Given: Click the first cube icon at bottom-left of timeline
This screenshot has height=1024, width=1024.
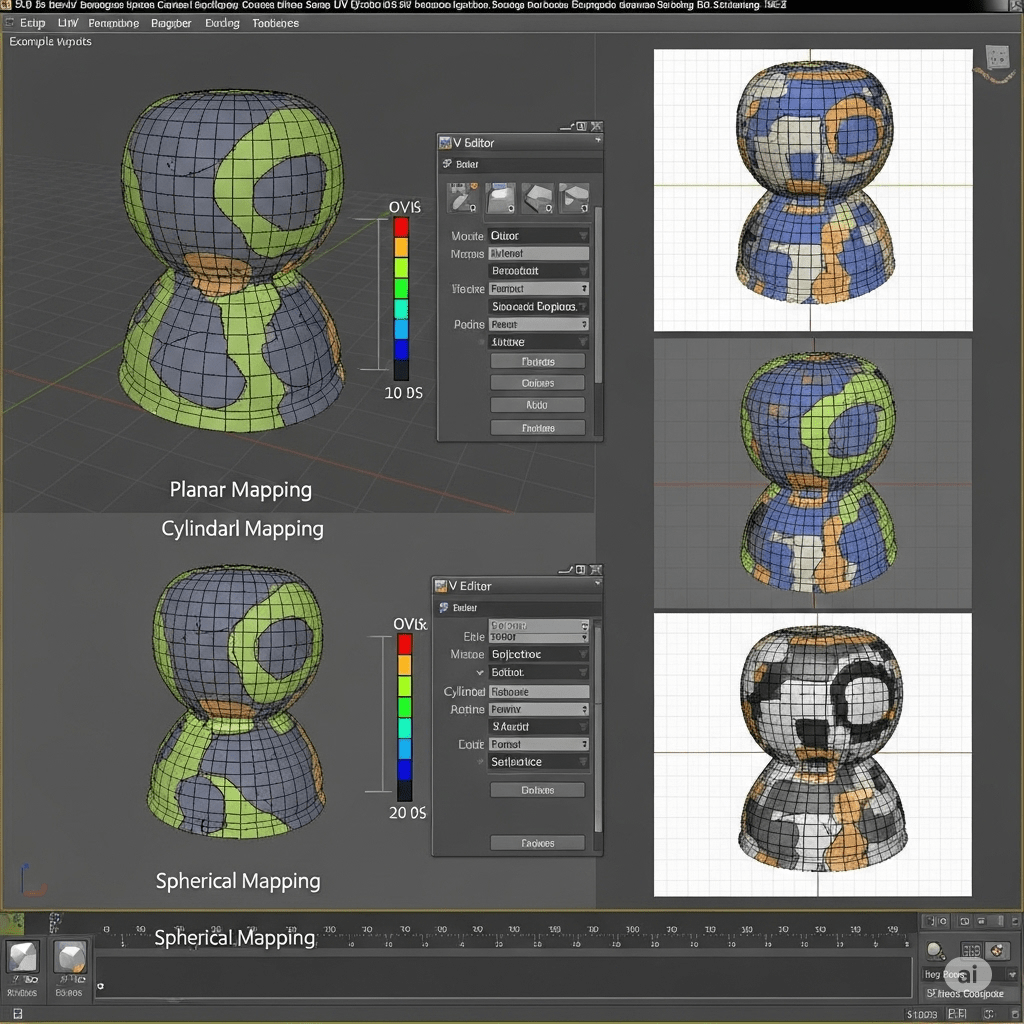Looking at the screenshot, I should coord(22,958).
